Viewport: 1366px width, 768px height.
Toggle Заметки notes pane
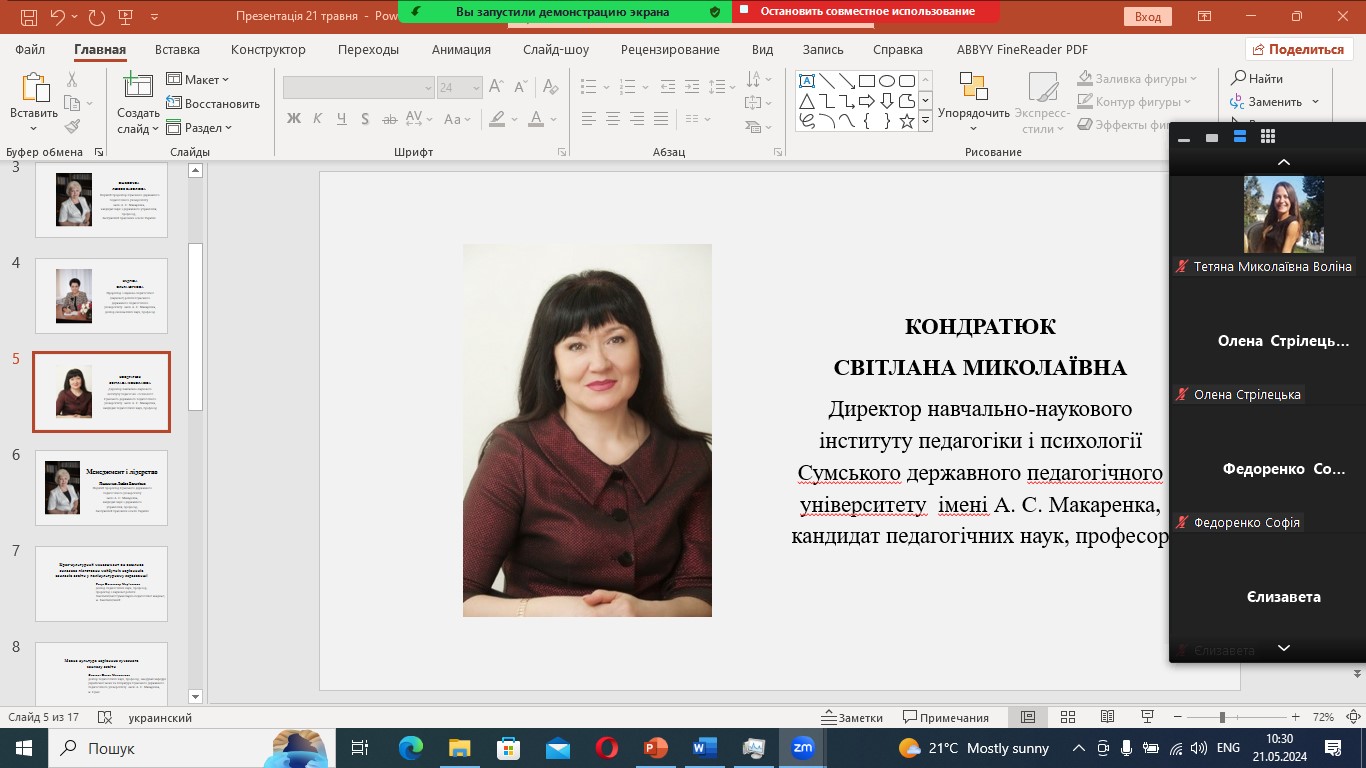(x=852, y=718)
